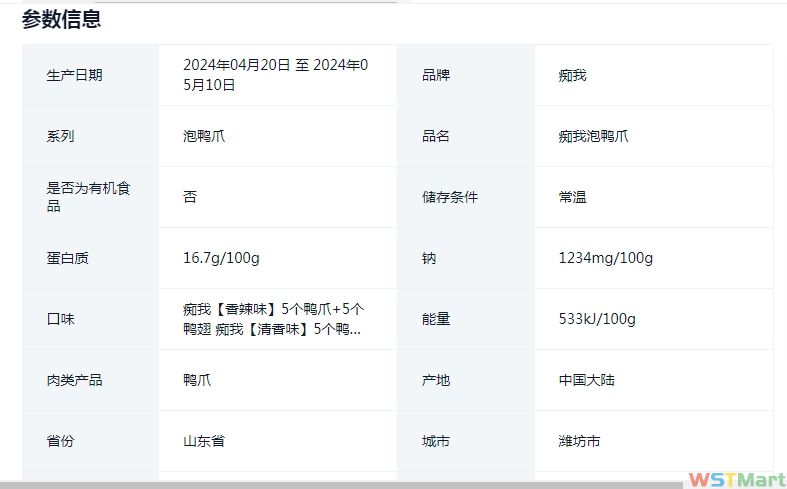Select the protein value 16.7g/100g
This screenshot has width=787, height=489.
[221, 258]
